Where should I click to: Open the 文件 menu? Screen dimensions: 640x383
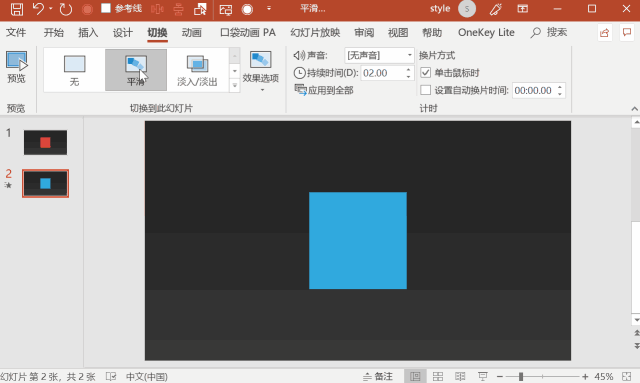pyautogui.click(x=16, y=32)
